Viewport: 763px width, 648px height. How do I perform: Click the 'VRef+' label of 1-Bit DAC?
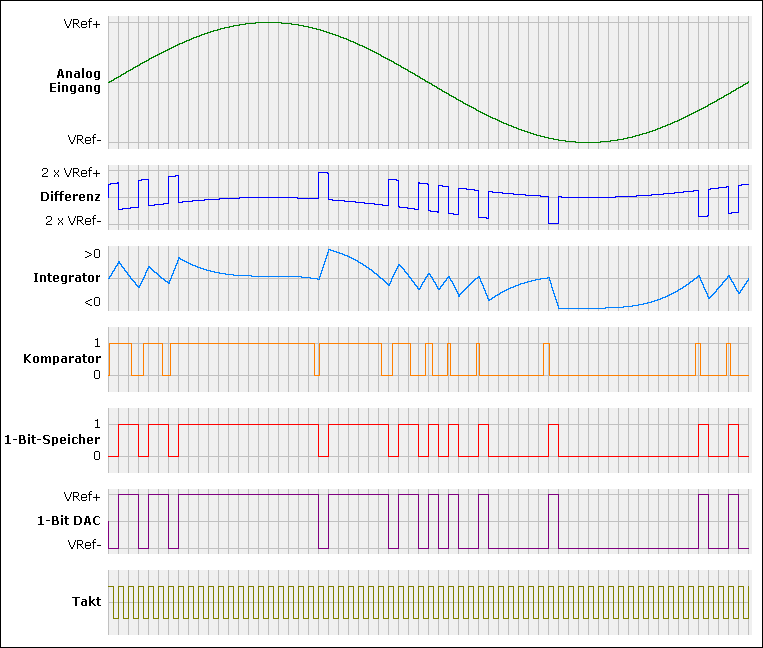coord(82,497)
